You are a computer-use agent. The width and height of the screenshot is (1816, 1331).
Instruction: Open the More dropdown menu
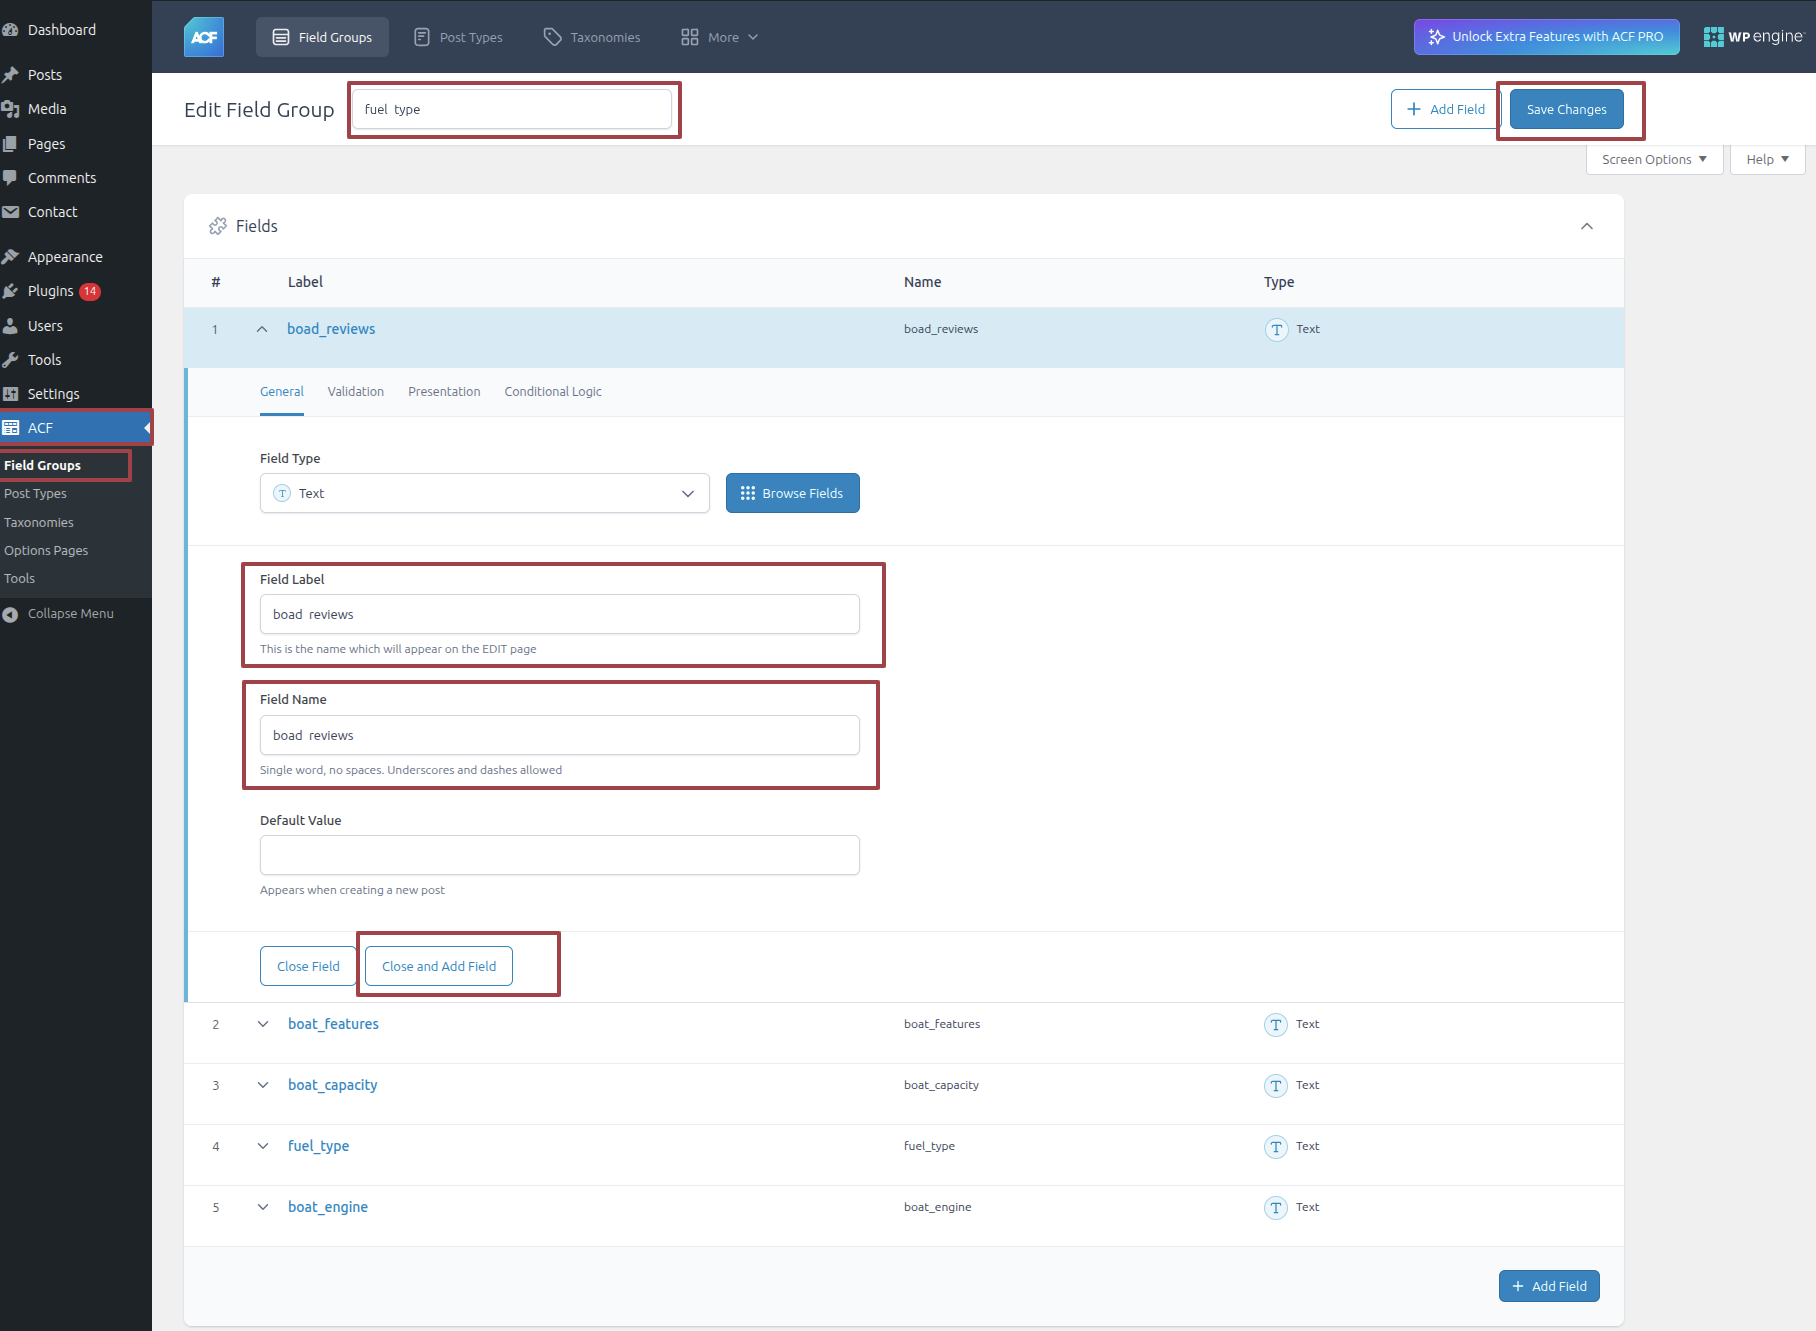[719, 37]
